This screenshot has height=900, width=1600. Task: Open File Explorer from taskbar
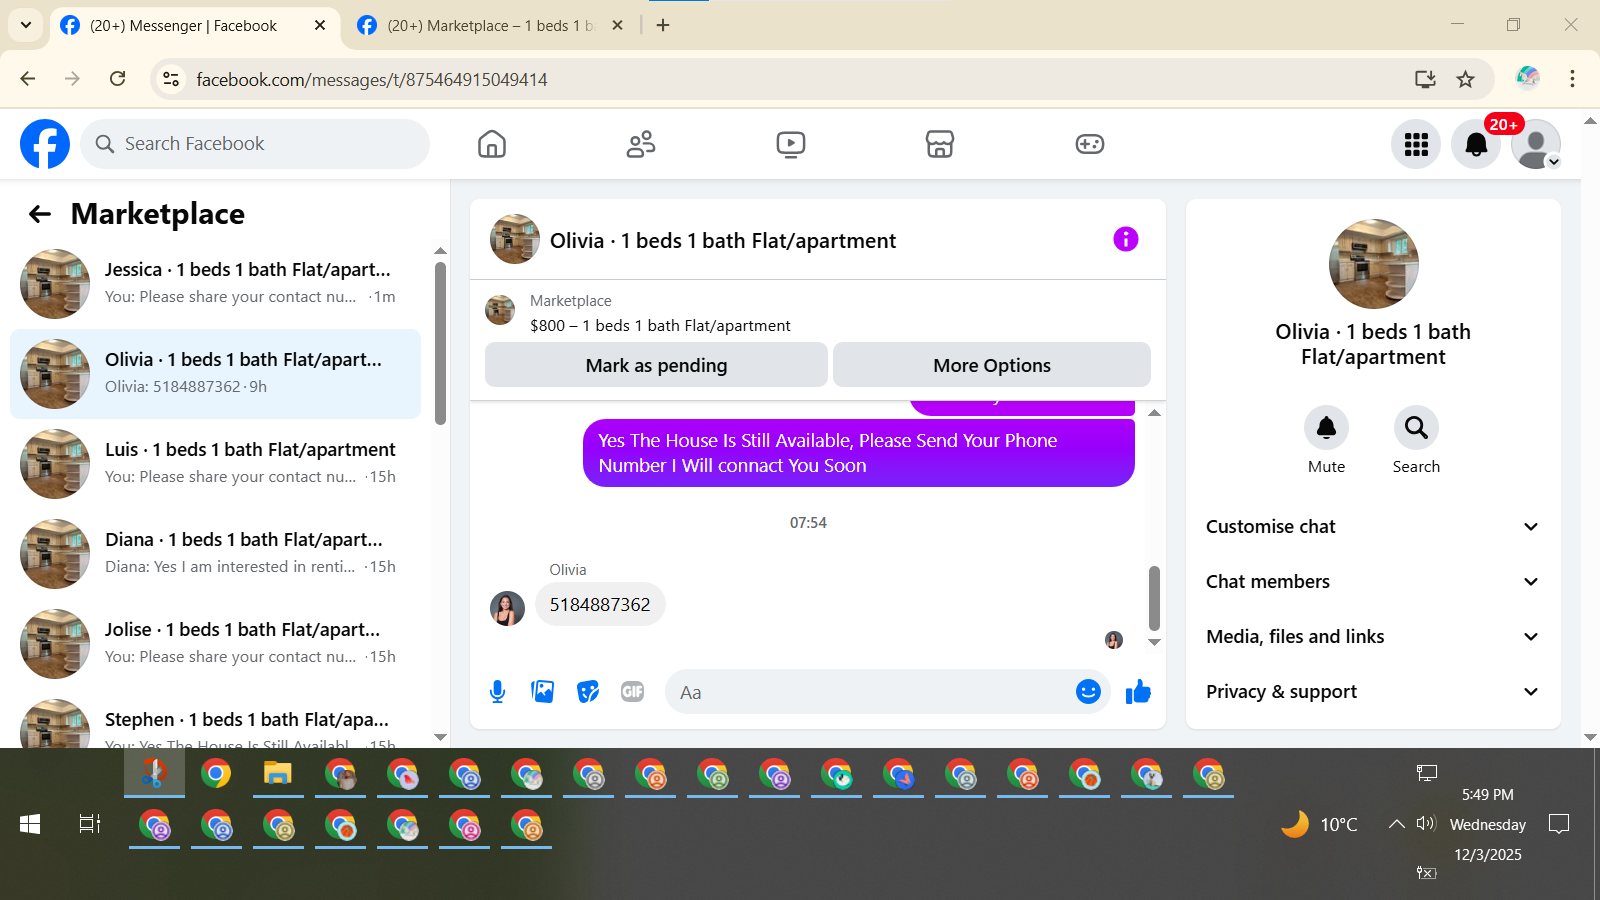(277, 773)
